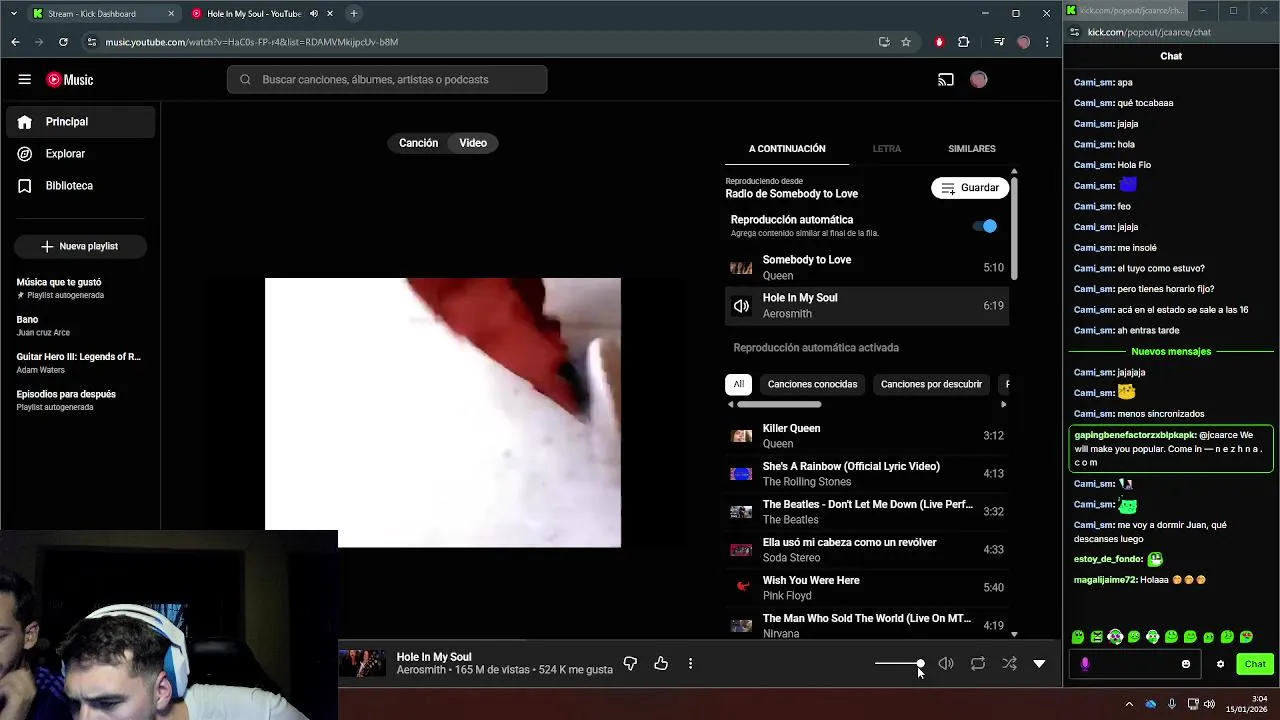Viewport: 1280px width, 720px height.
Task: Like Hole In My Soul
Action: click(x=661, y=663)
